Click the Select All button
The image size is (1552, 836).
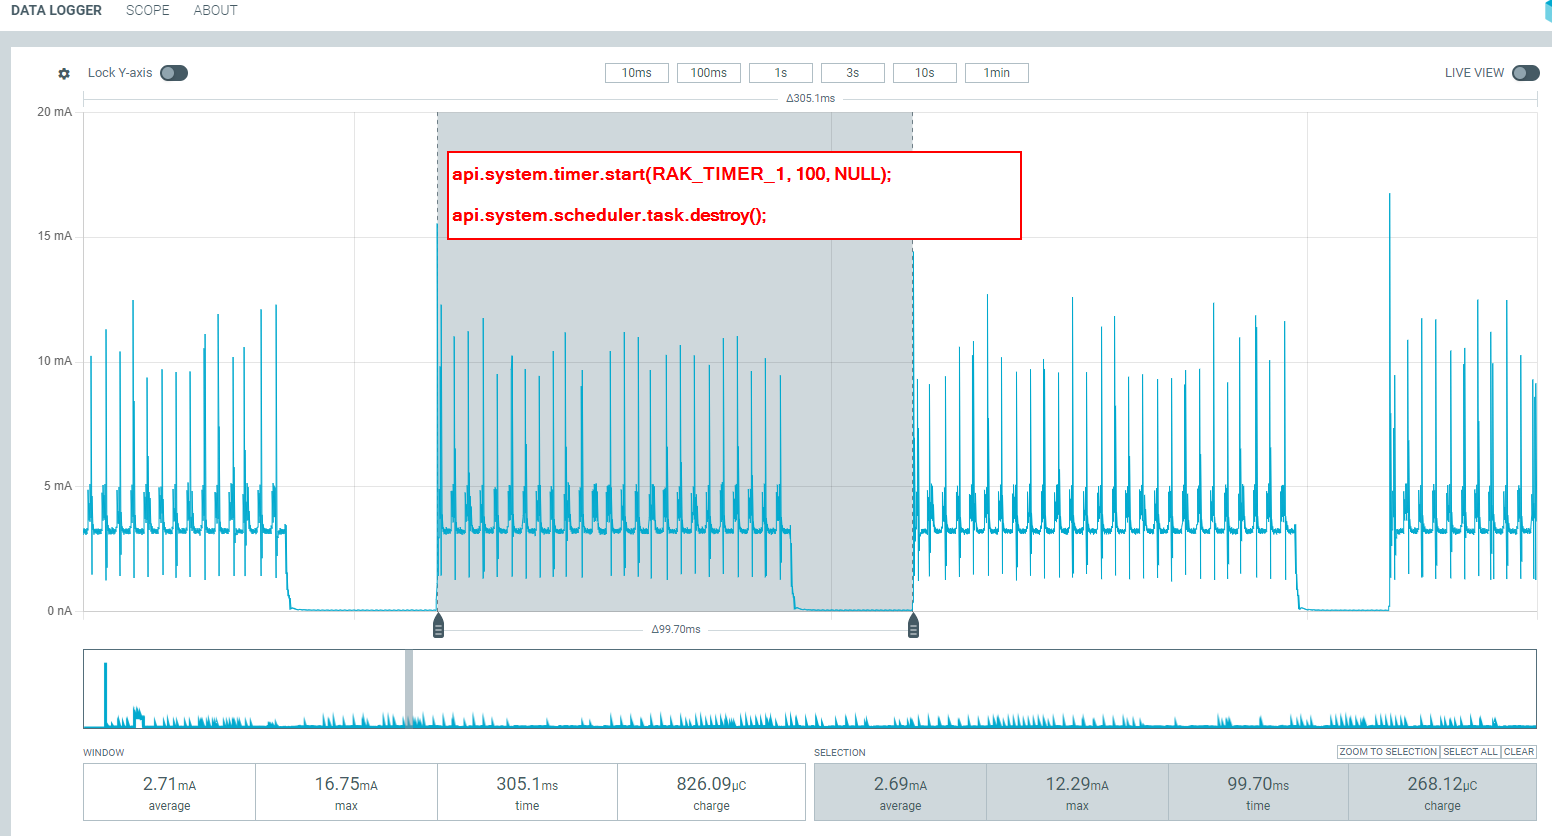(1470, 752)
